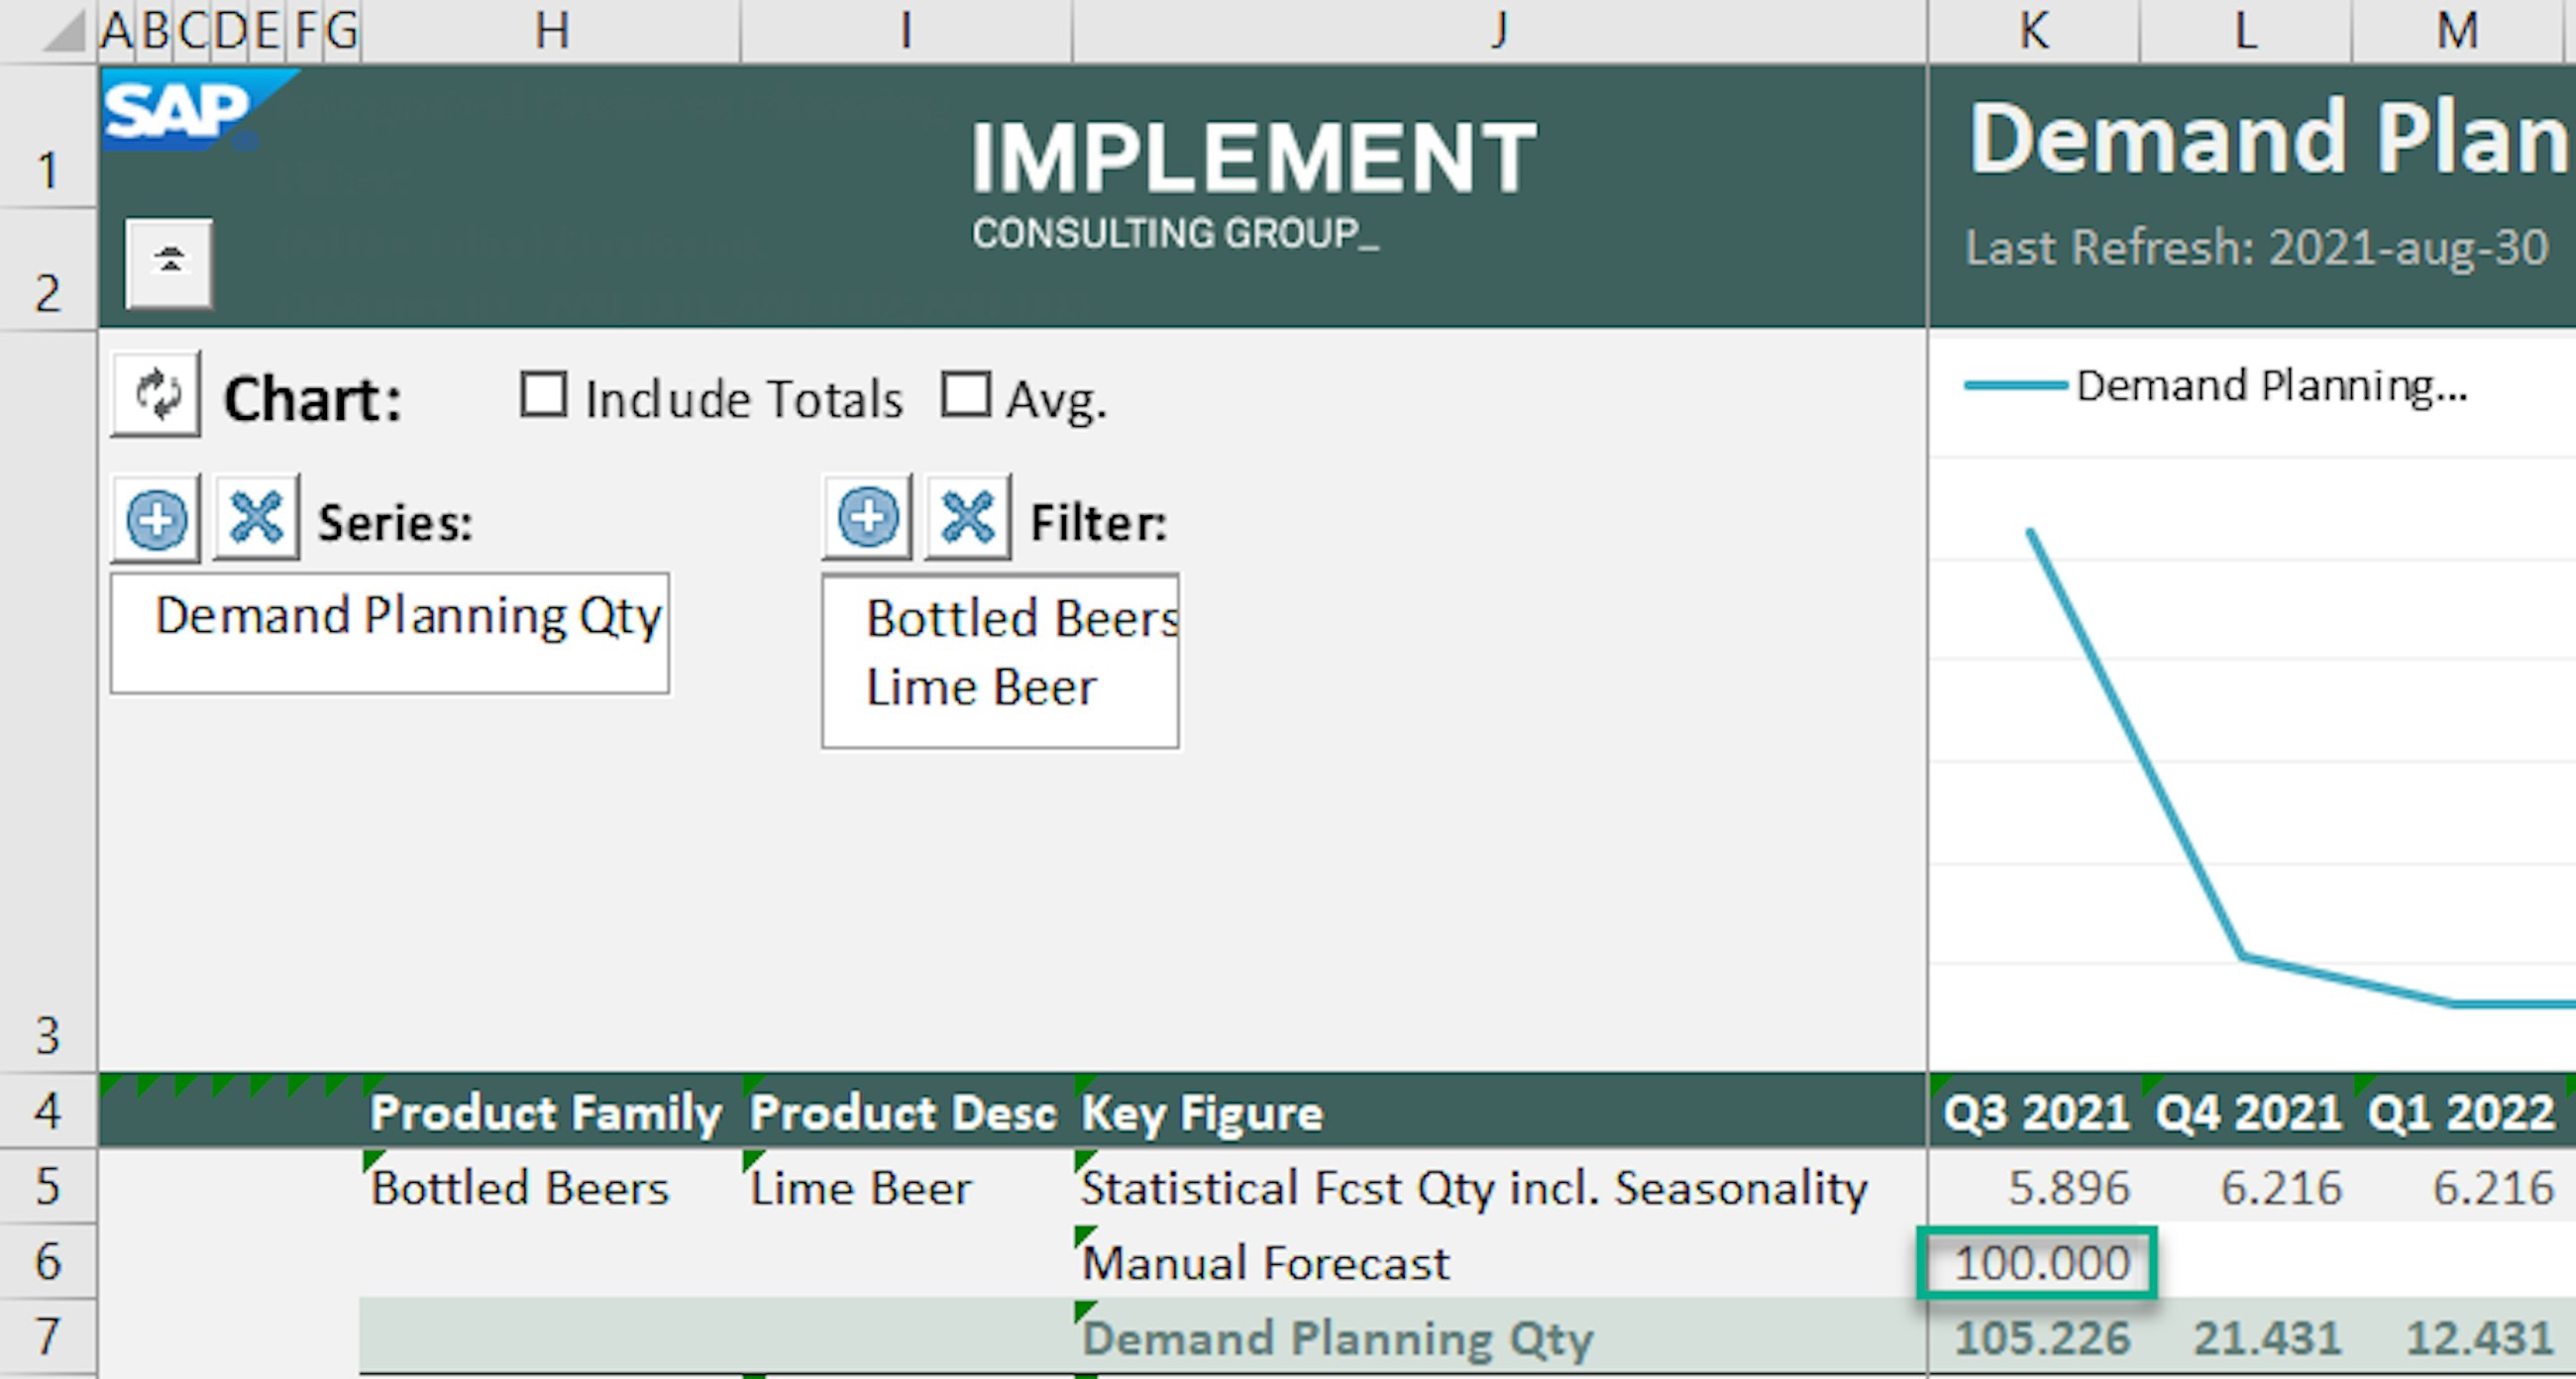The image size is (2576, 1379).
Task: Click the Manual Forecast cell showing 100.000
Action: 2037,1263
